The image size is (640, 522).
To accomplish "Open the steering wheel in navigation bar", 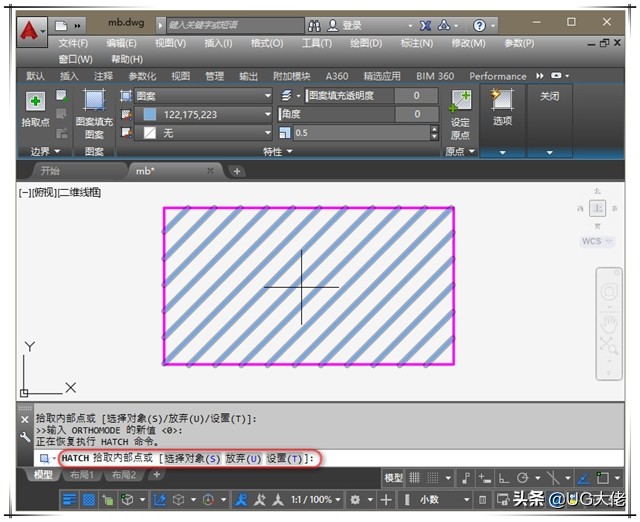I will click(608, 293).
